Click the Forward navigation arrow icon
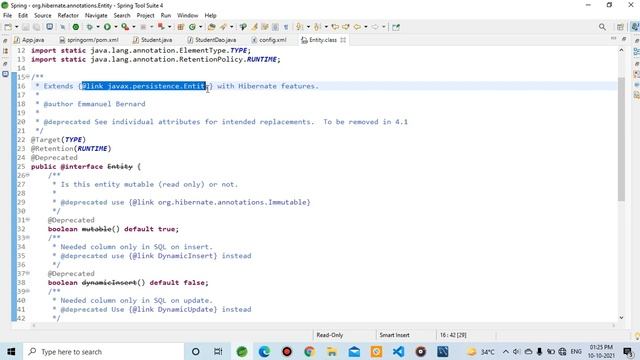This screenshot has width=640, height=360. (375, 27)
